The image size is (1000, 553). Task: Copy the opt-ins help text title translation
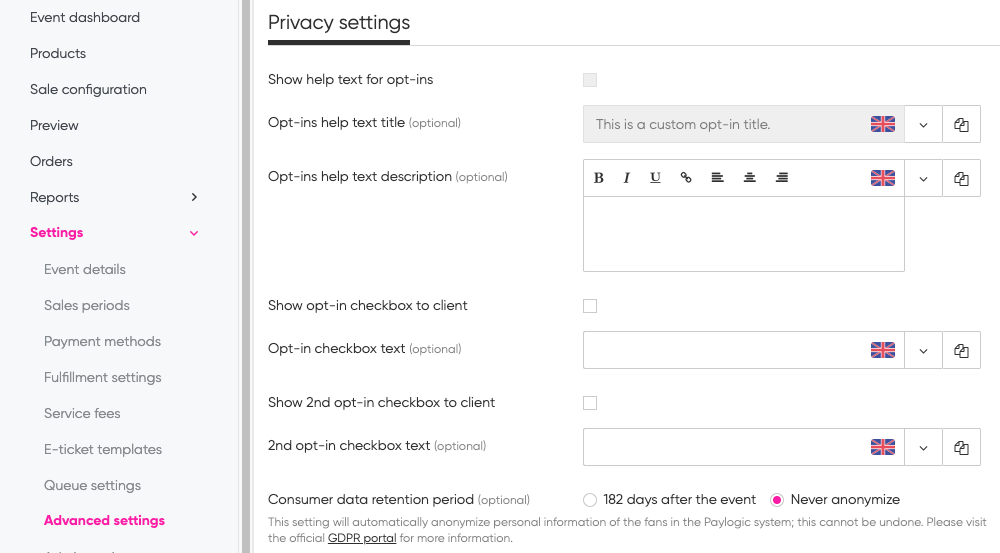[x=961, y=125]
